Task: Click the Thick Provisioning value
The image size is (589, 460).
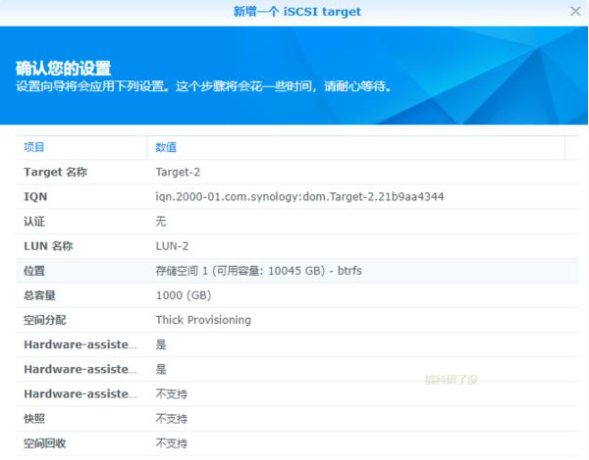Action: 203,320
